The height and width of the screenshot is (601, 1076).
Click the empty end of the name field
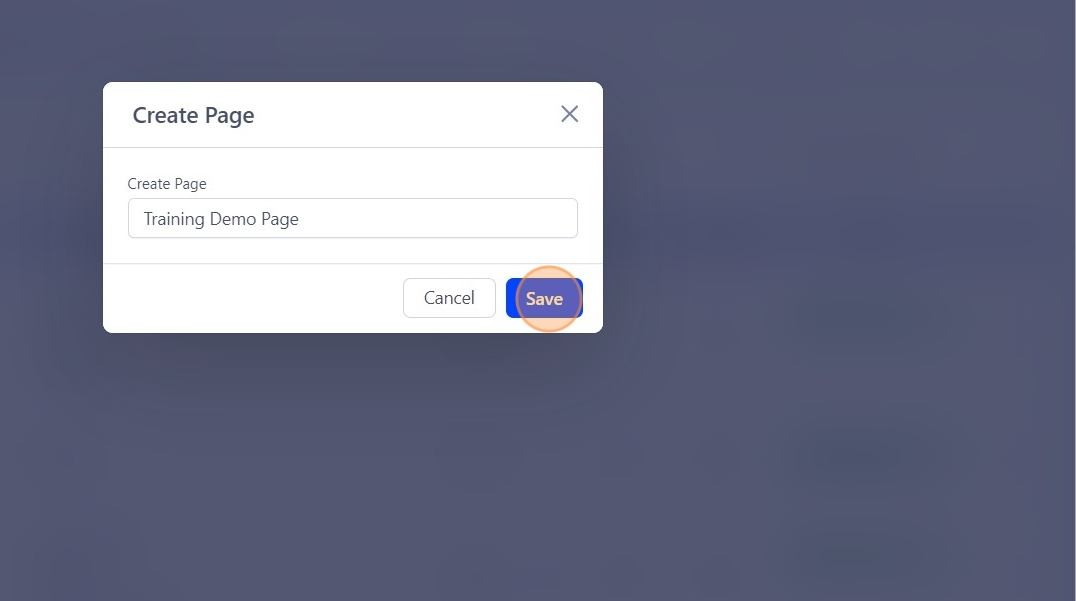(x=439, y=218)
